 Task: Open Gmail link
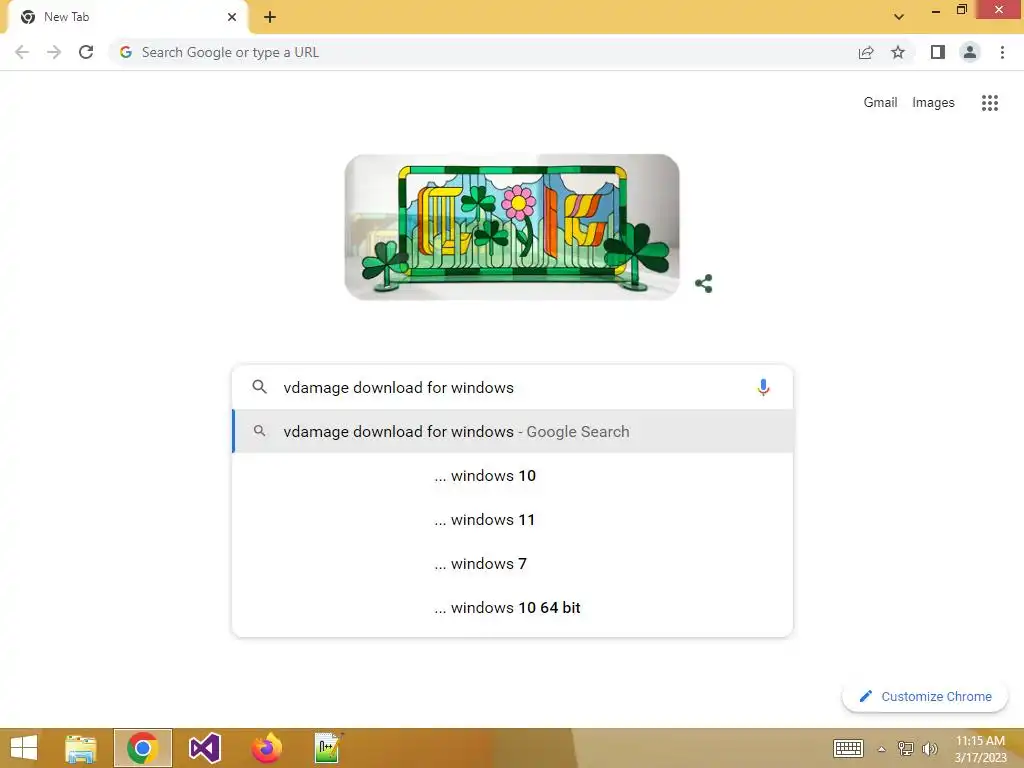point(880,103)
